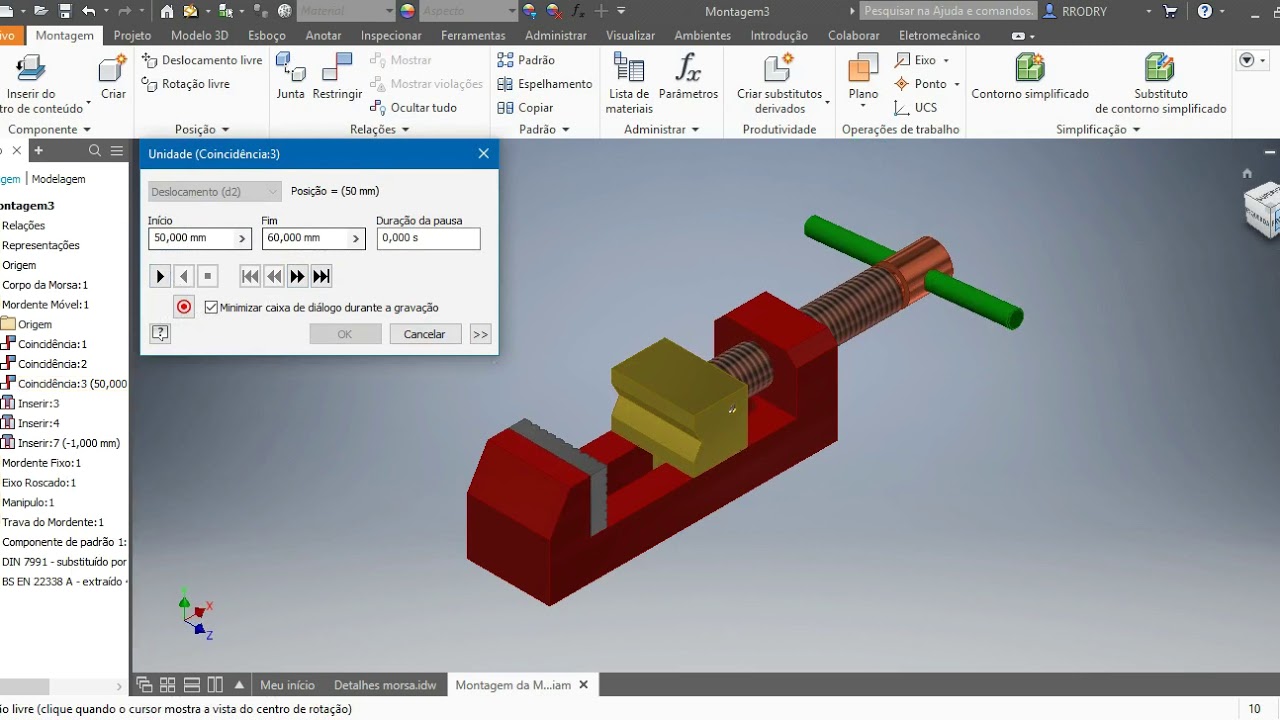
Task: Select Coincidência:1 in the browser tree
Action: coord(52,344)
